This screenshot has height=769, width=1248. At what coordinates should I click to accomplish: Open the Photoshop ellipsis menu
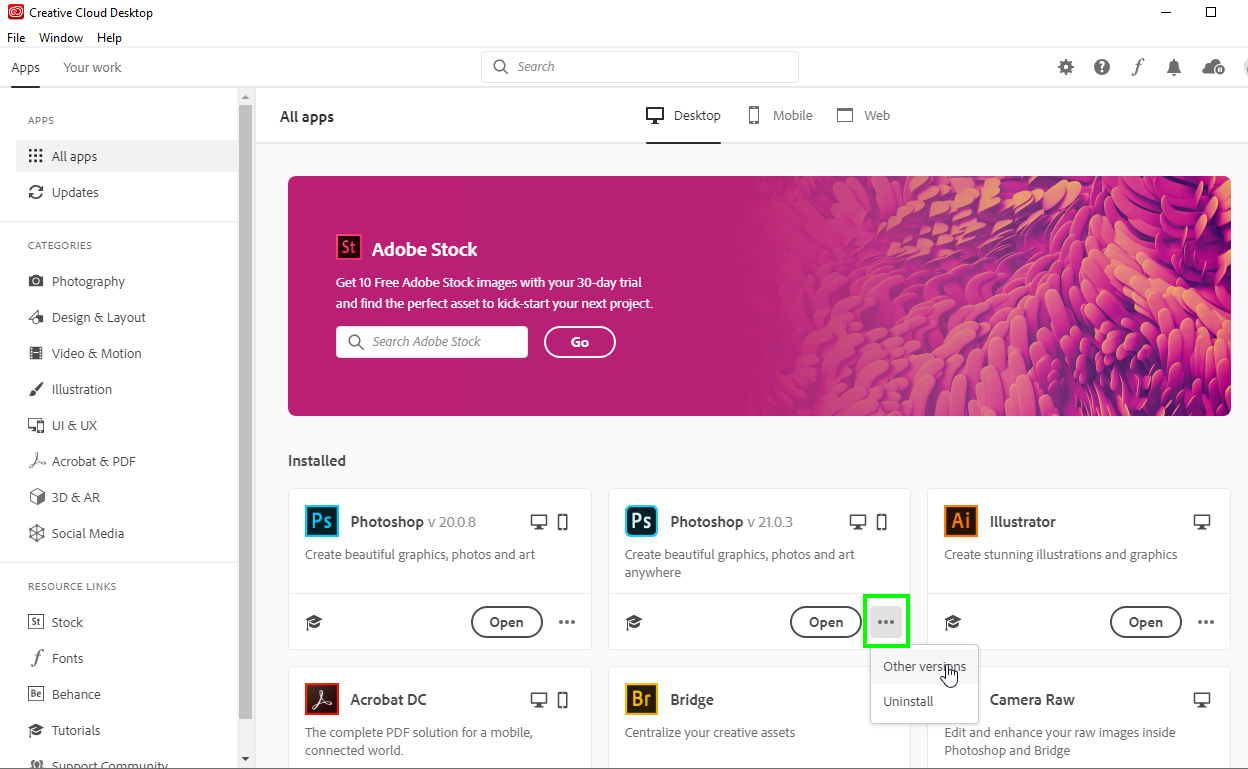point(567,622)
